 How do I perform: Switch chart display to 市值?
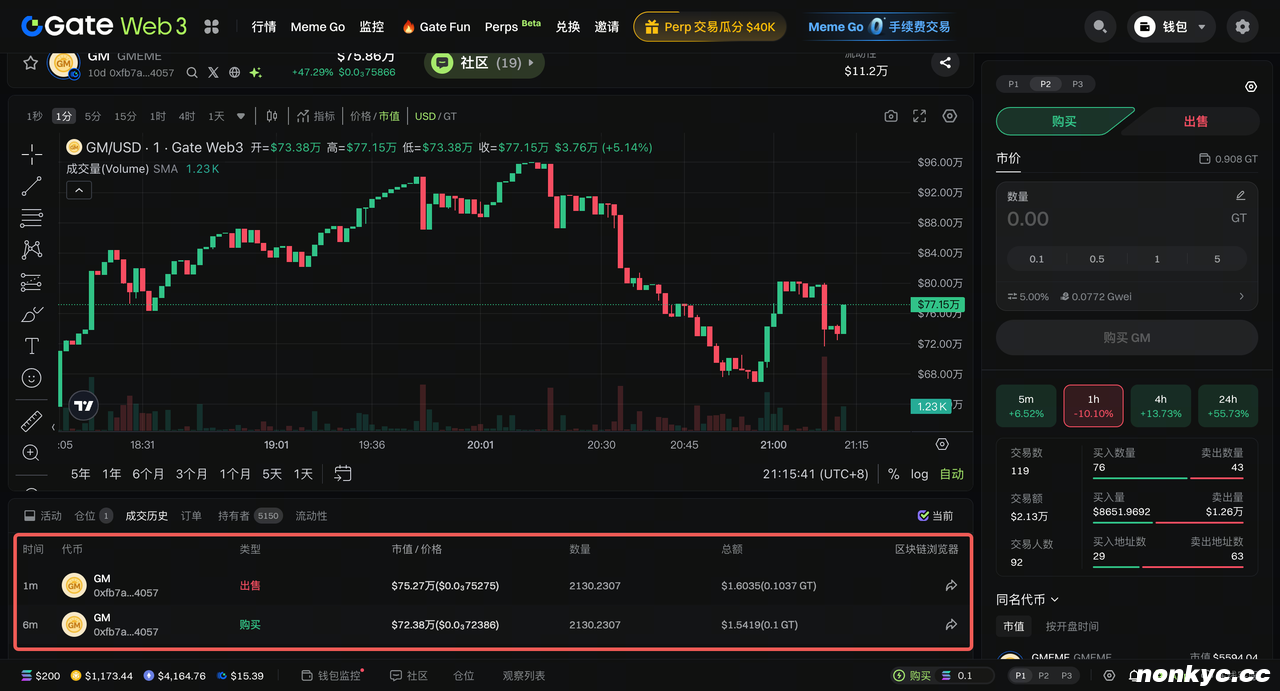[389, 116]
